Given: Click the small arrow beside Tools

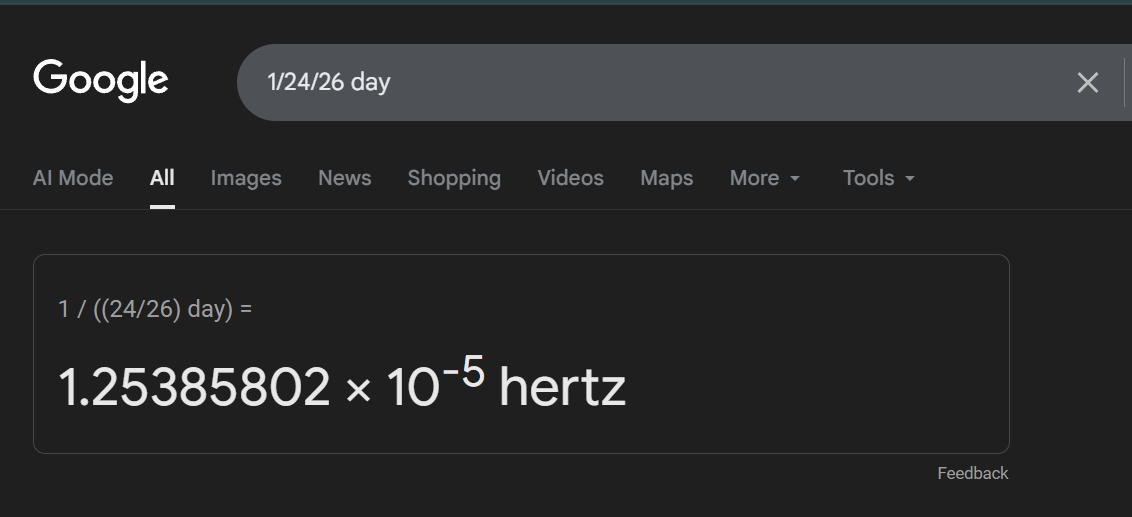Looking at the screenshot, I should point(910,179).
